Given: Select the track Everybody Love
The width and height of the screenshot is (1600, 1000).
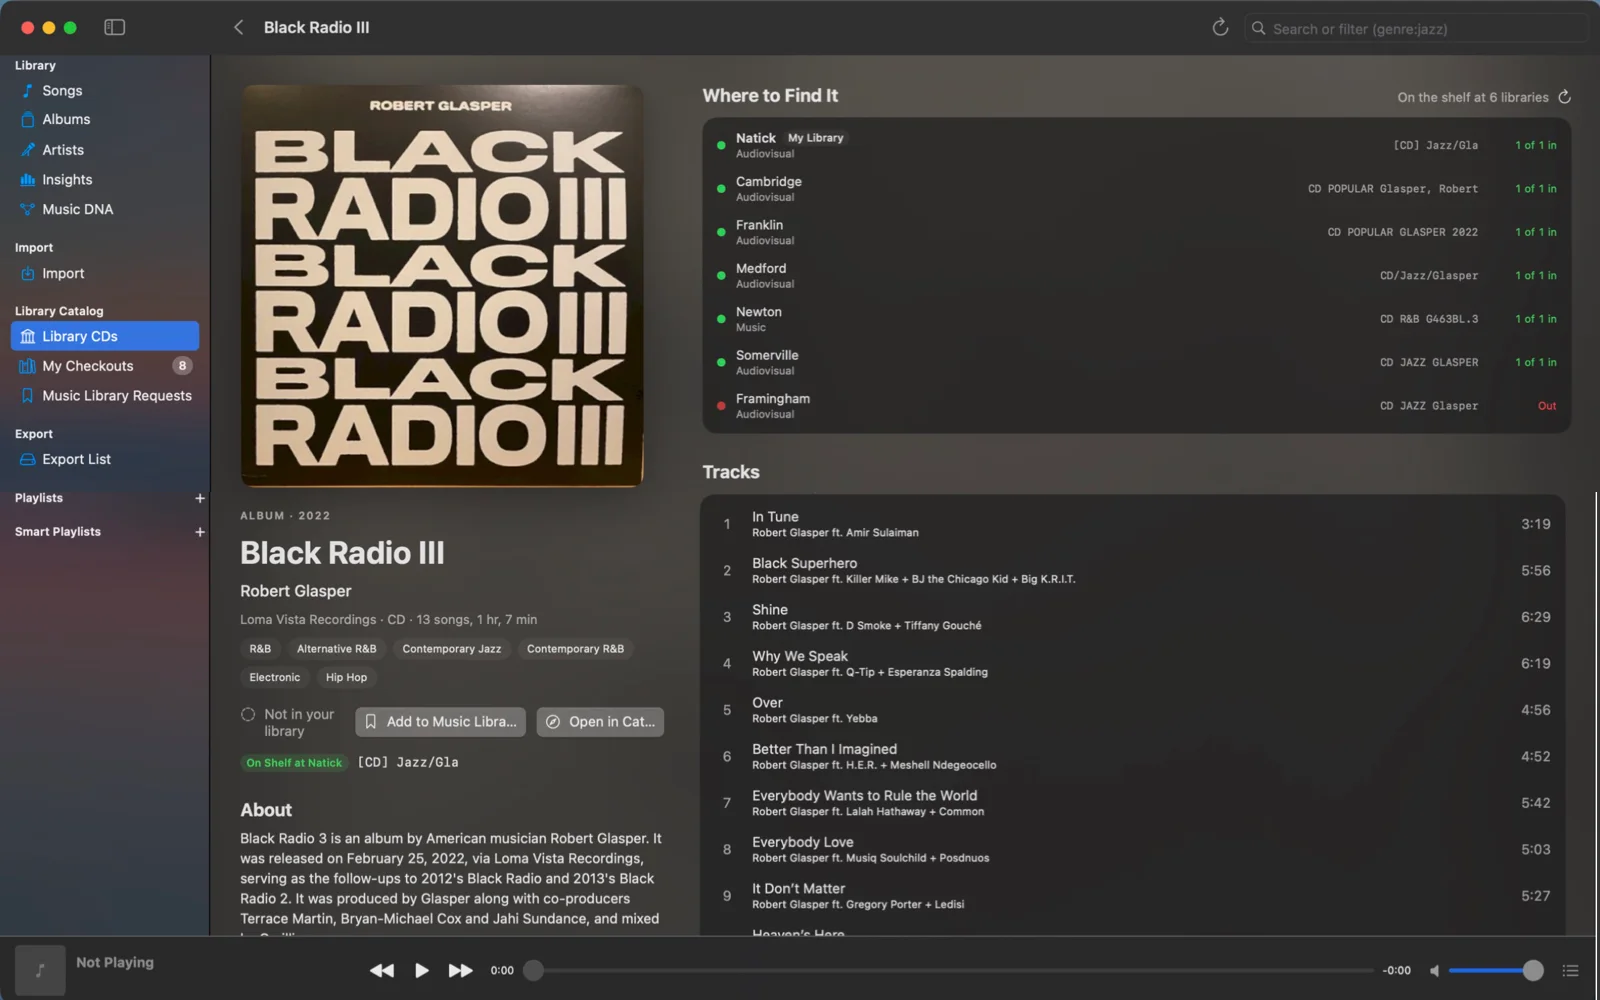Looking at the screenshot, I should click(x=1132, y=850).
